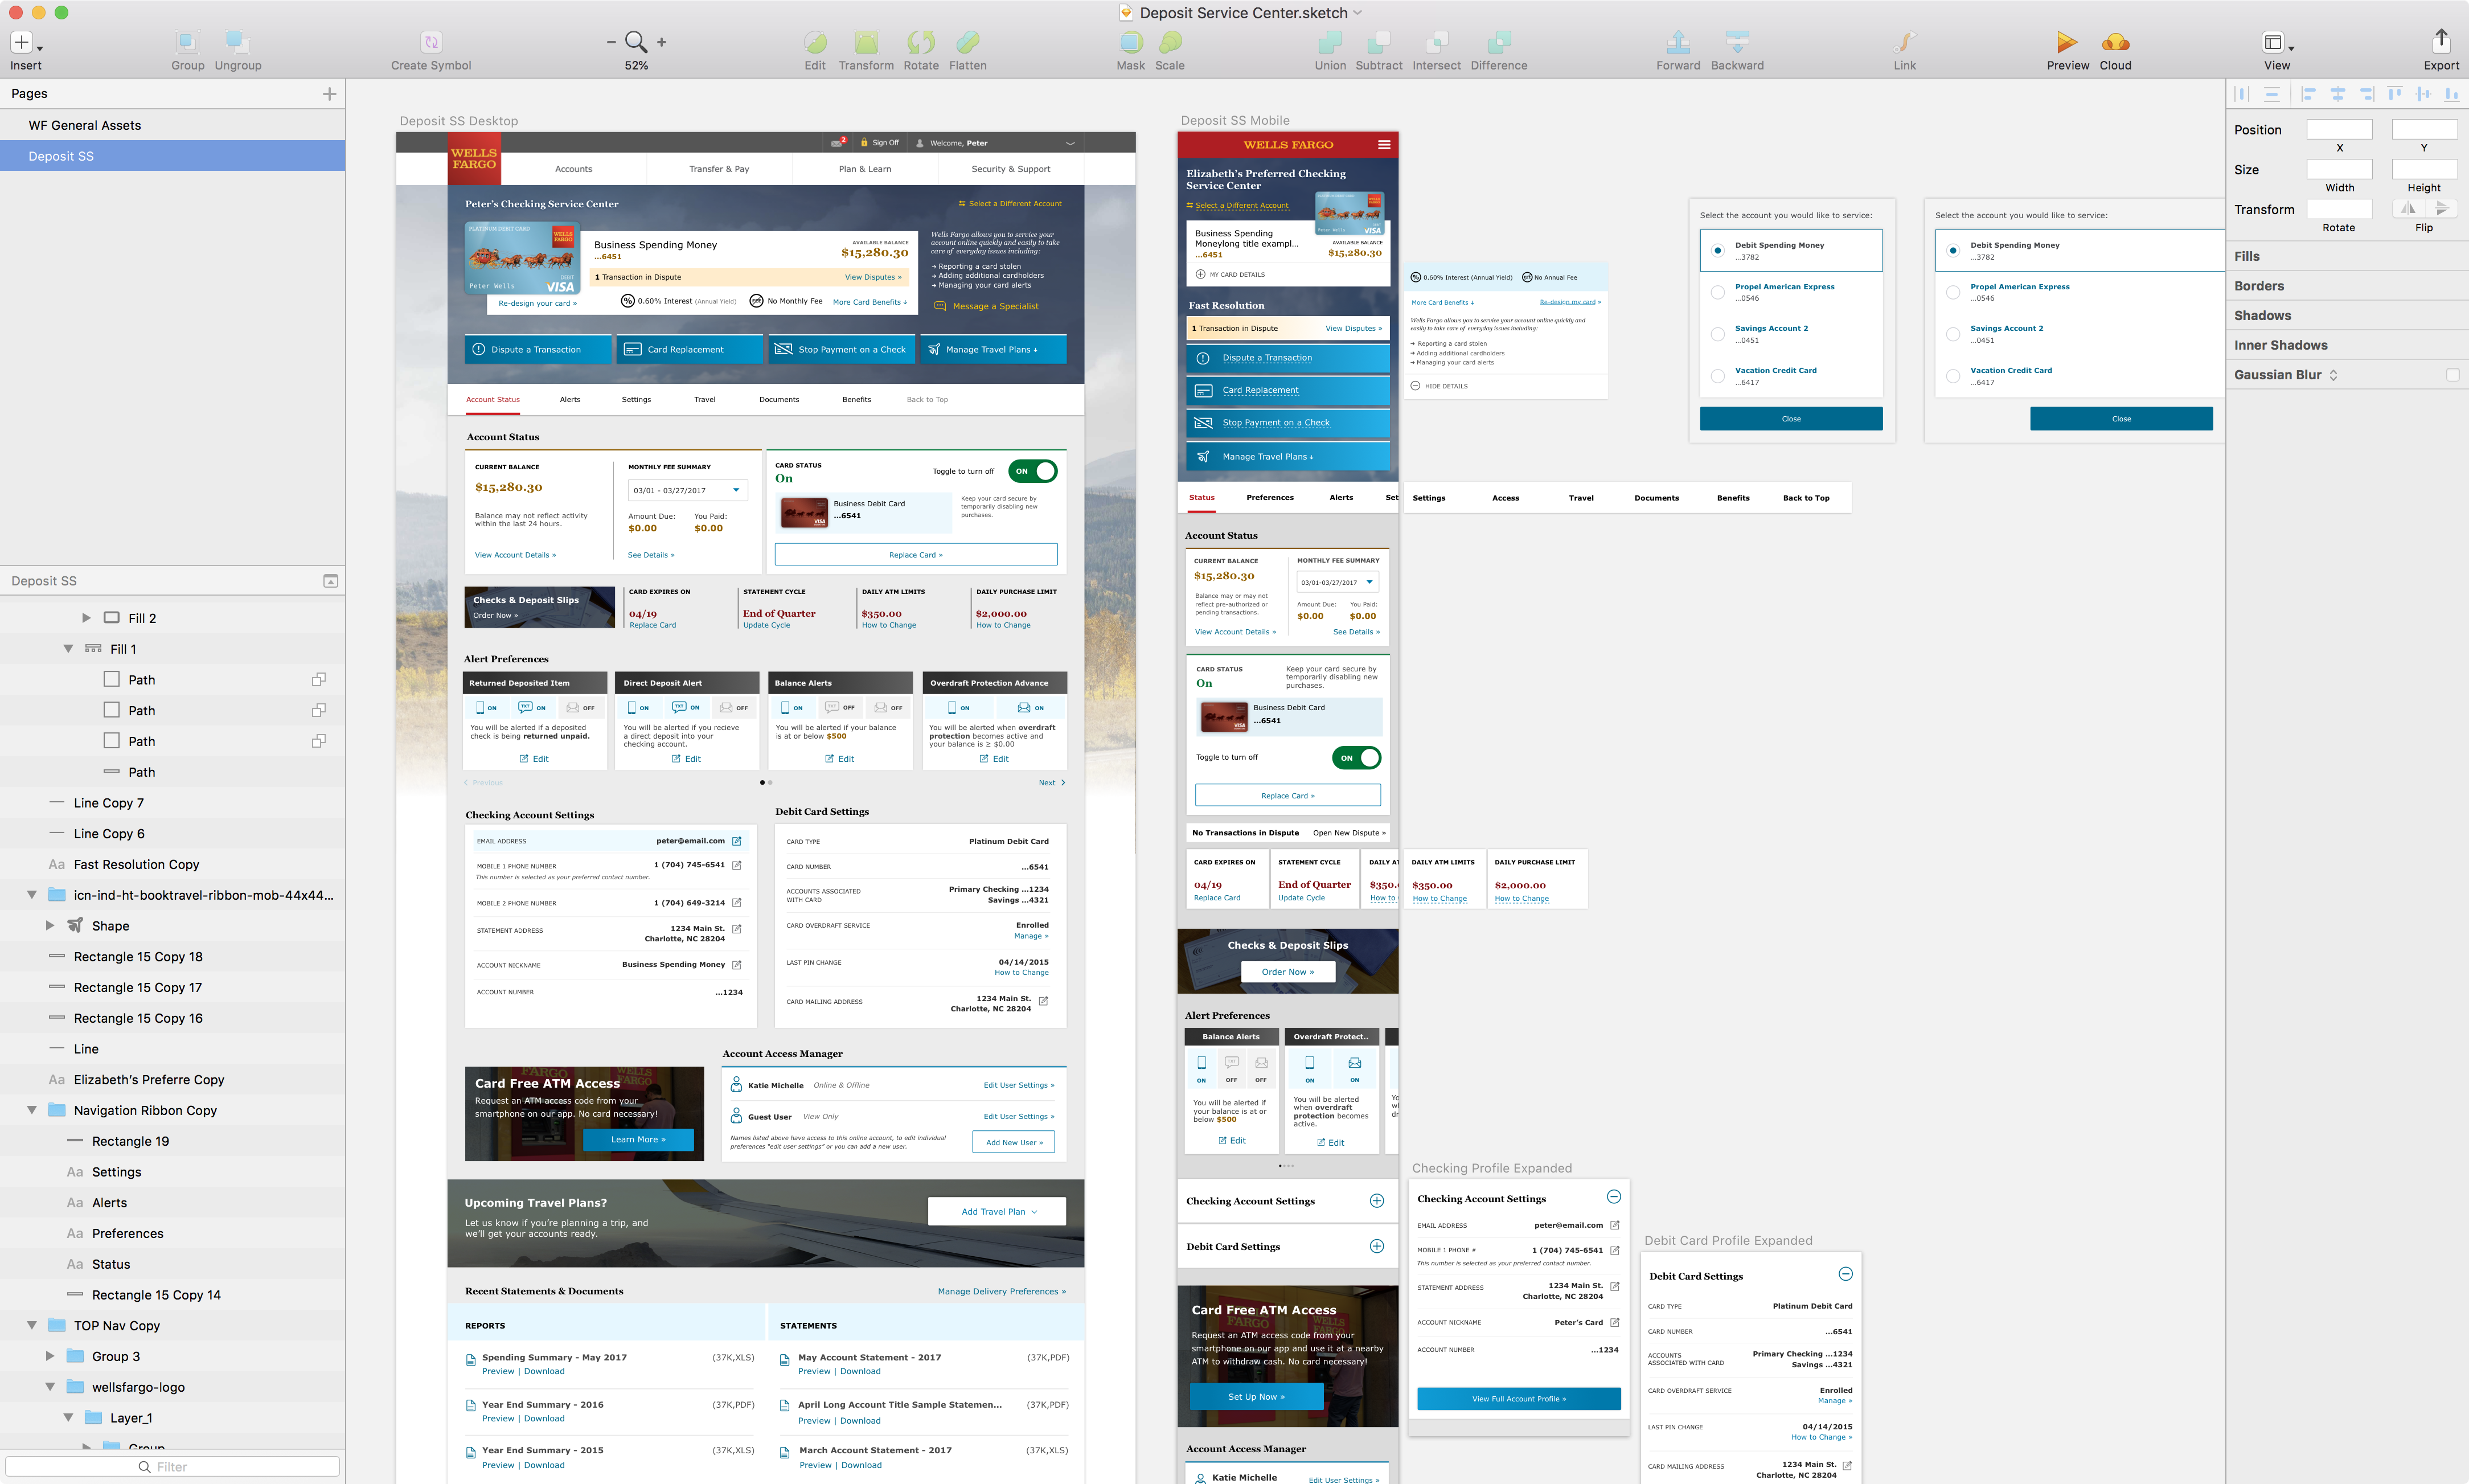
Task: Collapse the Navigation Ribbon Copy group
Action: pos(32,1110)
